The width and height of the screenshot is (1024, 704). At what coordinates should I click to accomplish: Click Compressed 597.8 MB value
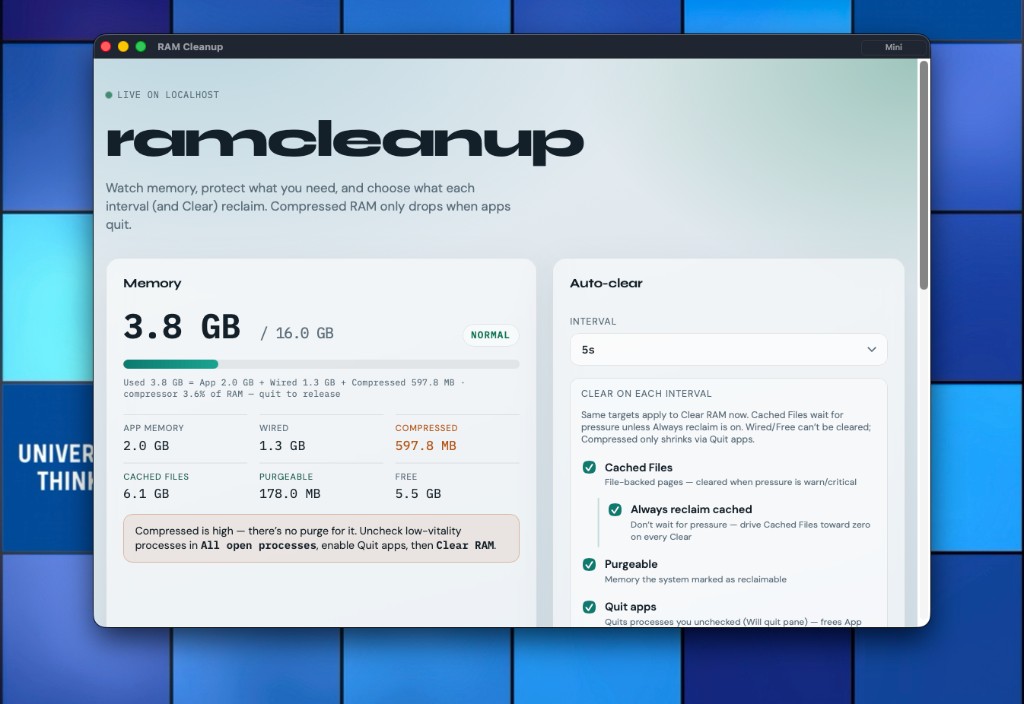[426, 445]
